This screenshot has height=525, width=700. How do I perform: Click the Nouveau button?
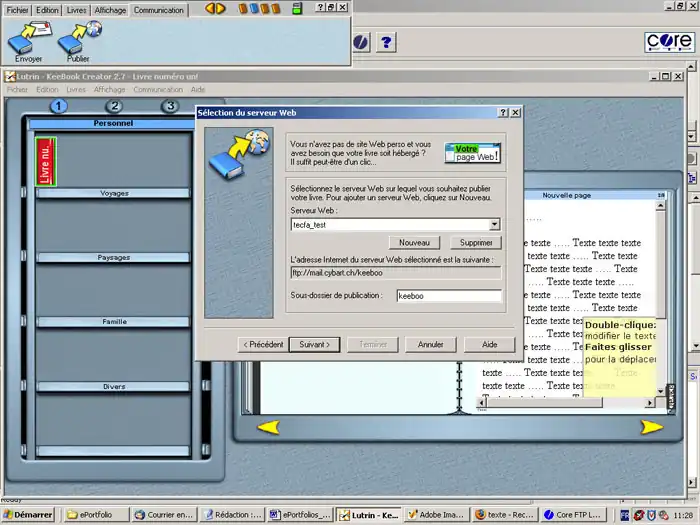(x=414, y=242)
